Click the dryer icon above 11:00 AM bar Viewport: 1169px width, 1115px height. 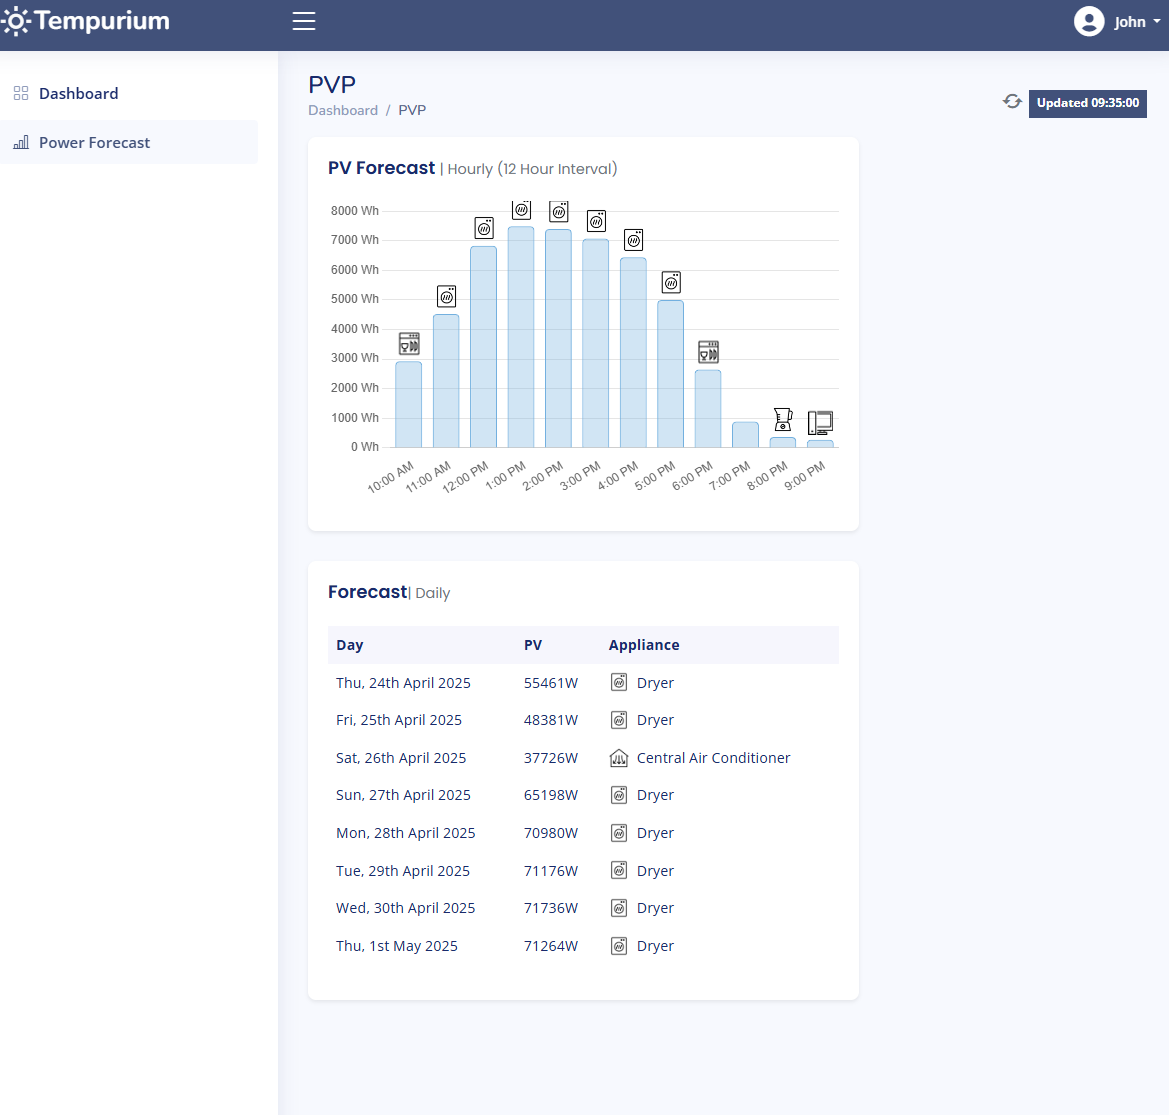coord(446,297)
